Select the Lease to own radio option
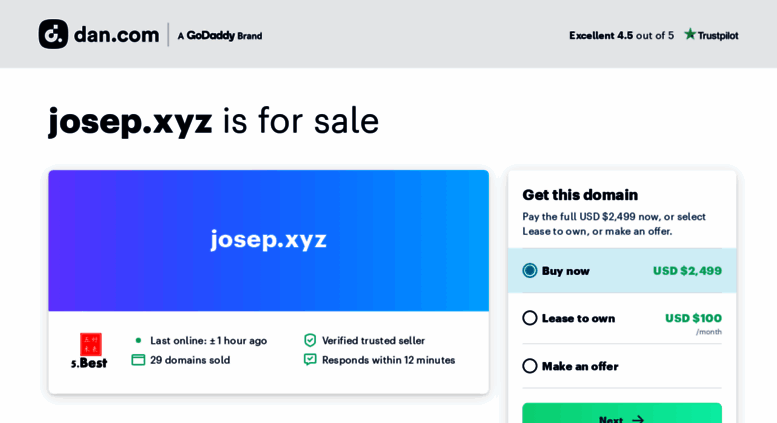777x423 pixels. (x=530, y=318)
